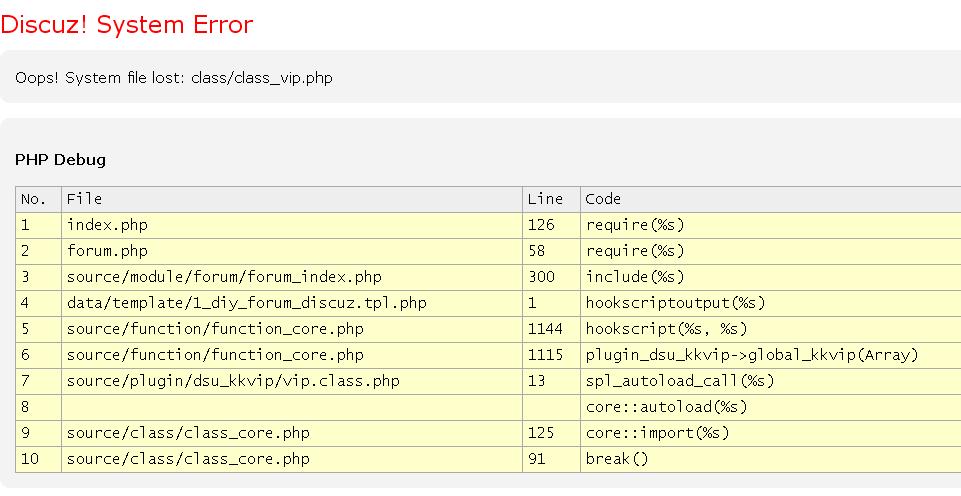
Task: Select the break() code entry
Action: [x=617, y=459]
